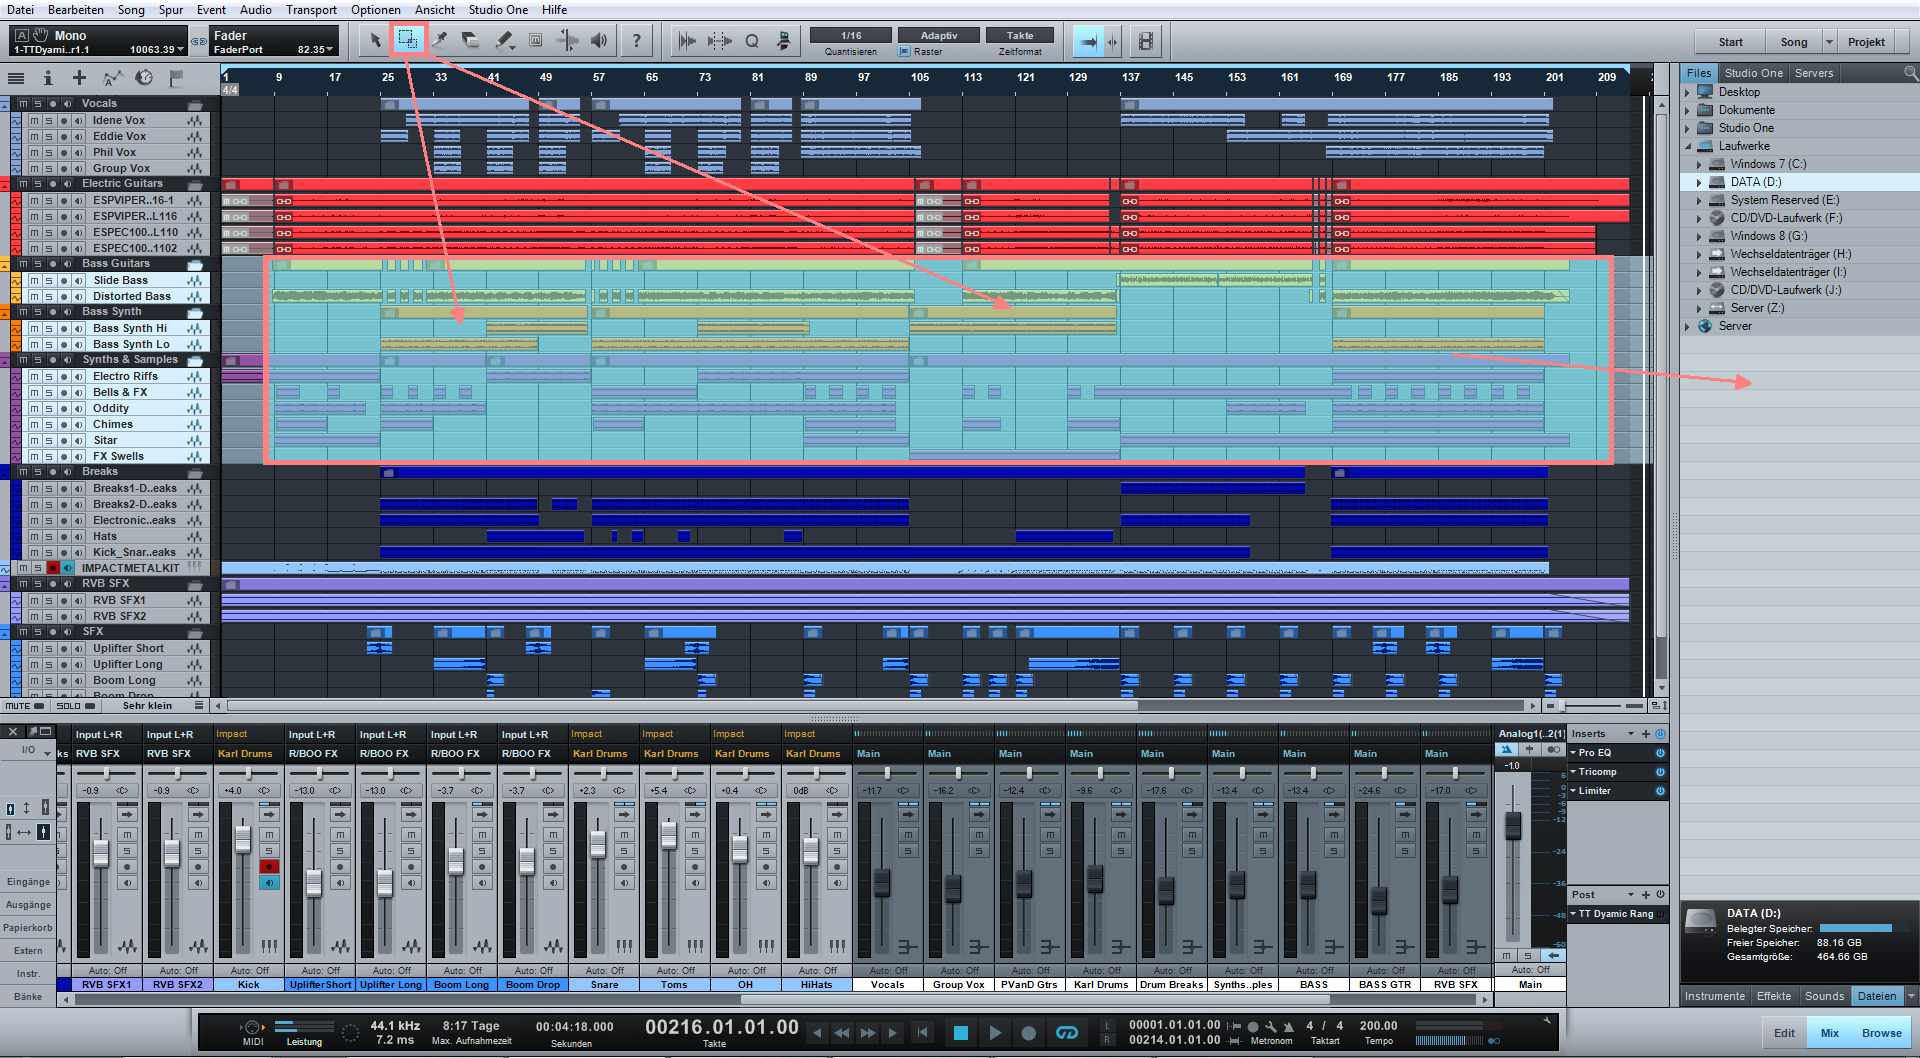
Task: Open the Transport menu
Action: pos(311,10)
